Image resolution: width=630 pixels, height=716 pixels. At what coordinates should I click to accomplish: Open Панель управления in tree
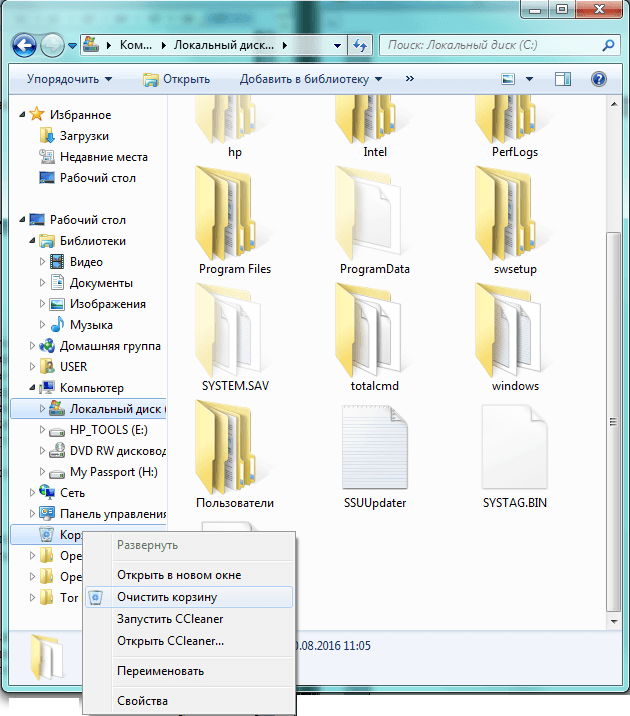click(113, 514)
